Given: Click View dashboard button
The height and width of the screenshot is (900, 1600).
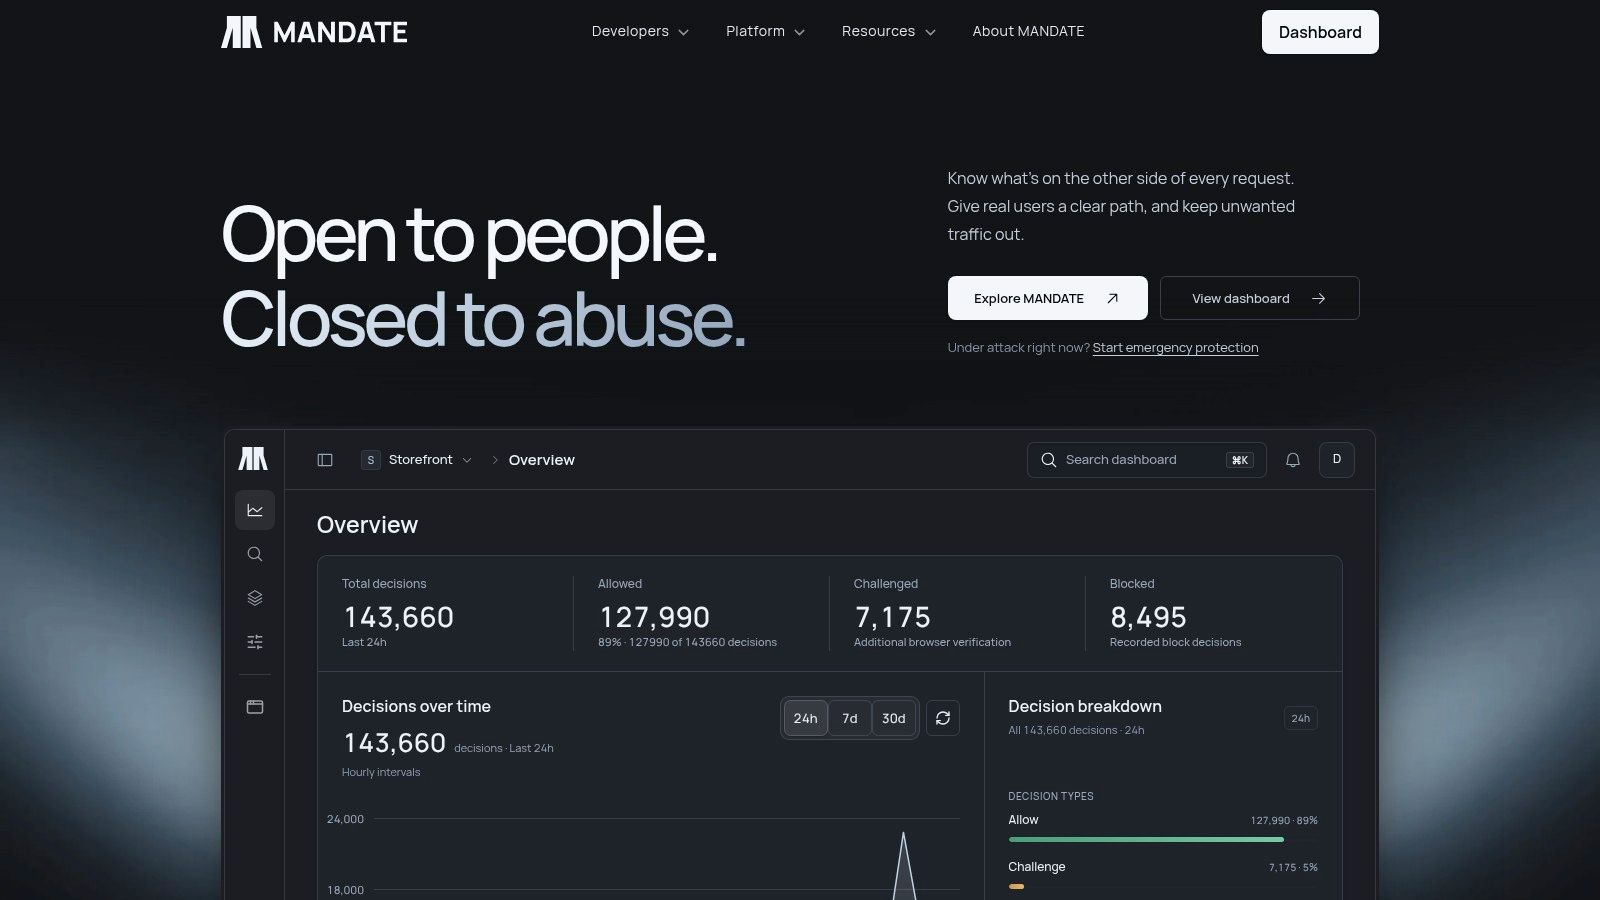Looking at the screenshot, I should pos(1260,298).
